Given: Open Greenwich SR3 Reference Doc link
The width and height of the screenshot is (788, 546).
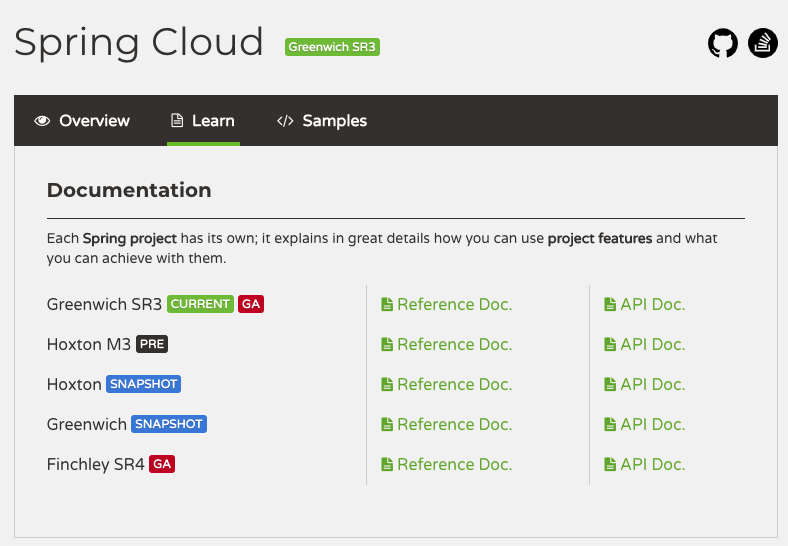Looking at the screenshot, I should (x=454, y=305).
